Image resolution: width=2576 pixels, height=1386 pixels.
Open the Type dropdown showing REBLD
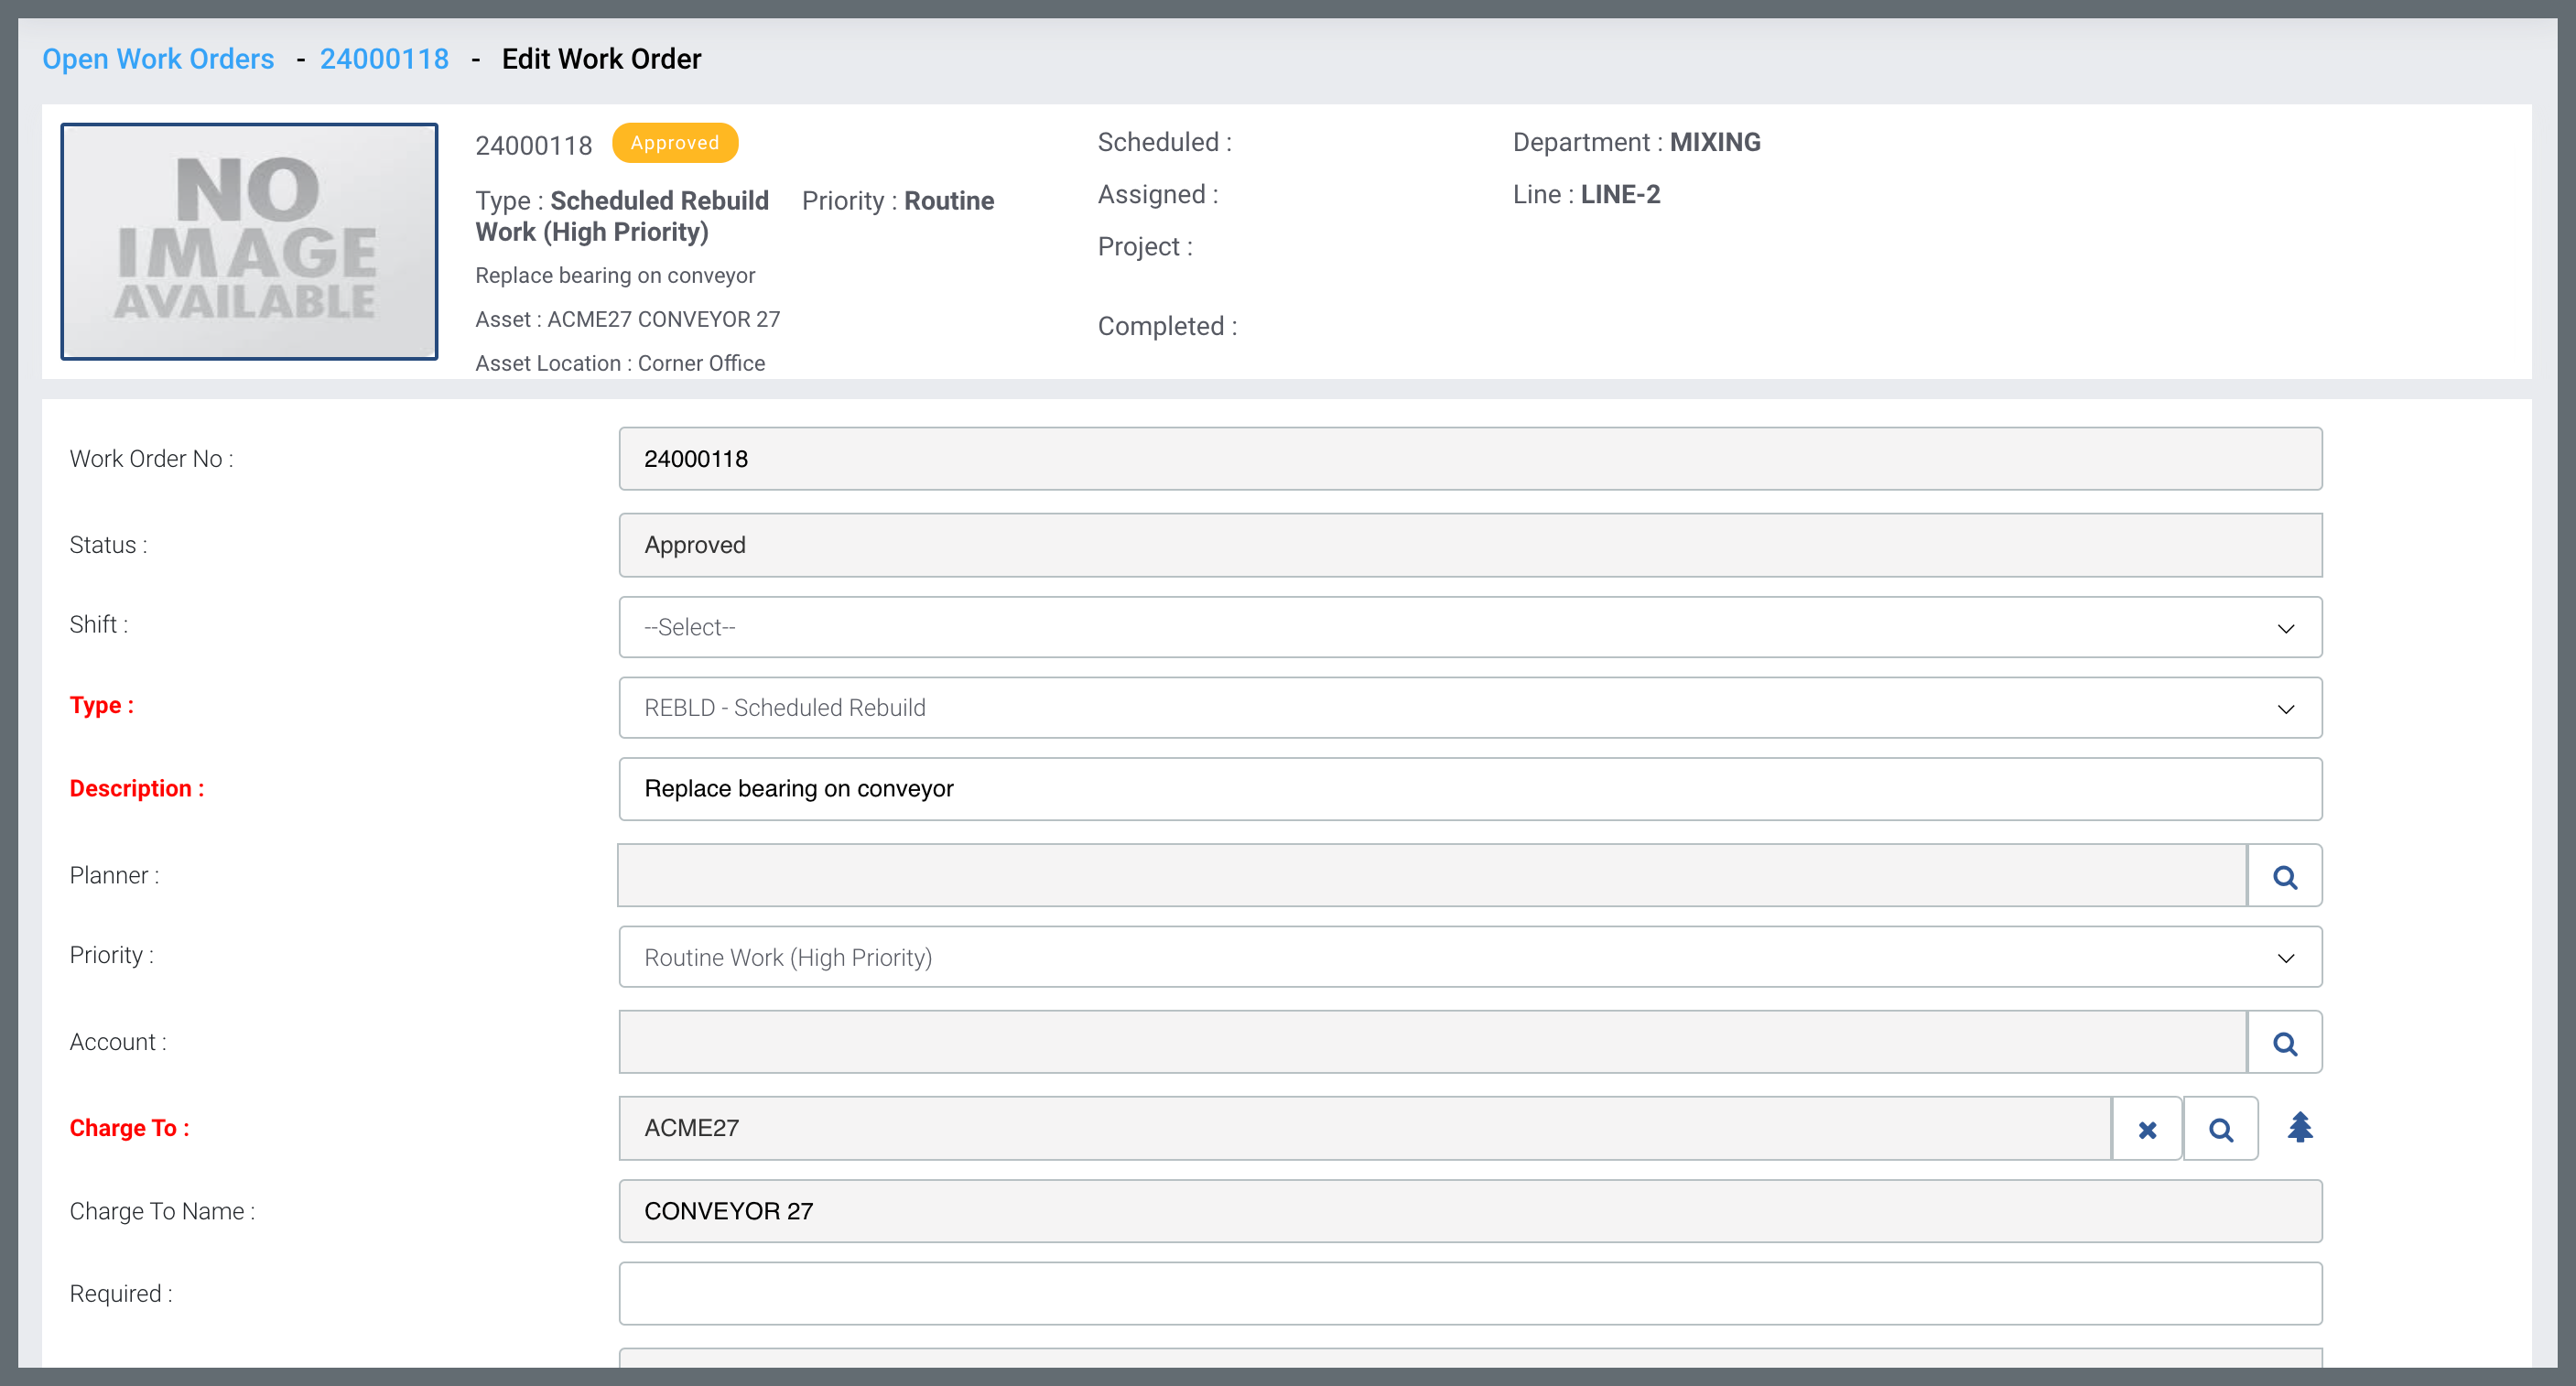click(x=1469, y=708)
